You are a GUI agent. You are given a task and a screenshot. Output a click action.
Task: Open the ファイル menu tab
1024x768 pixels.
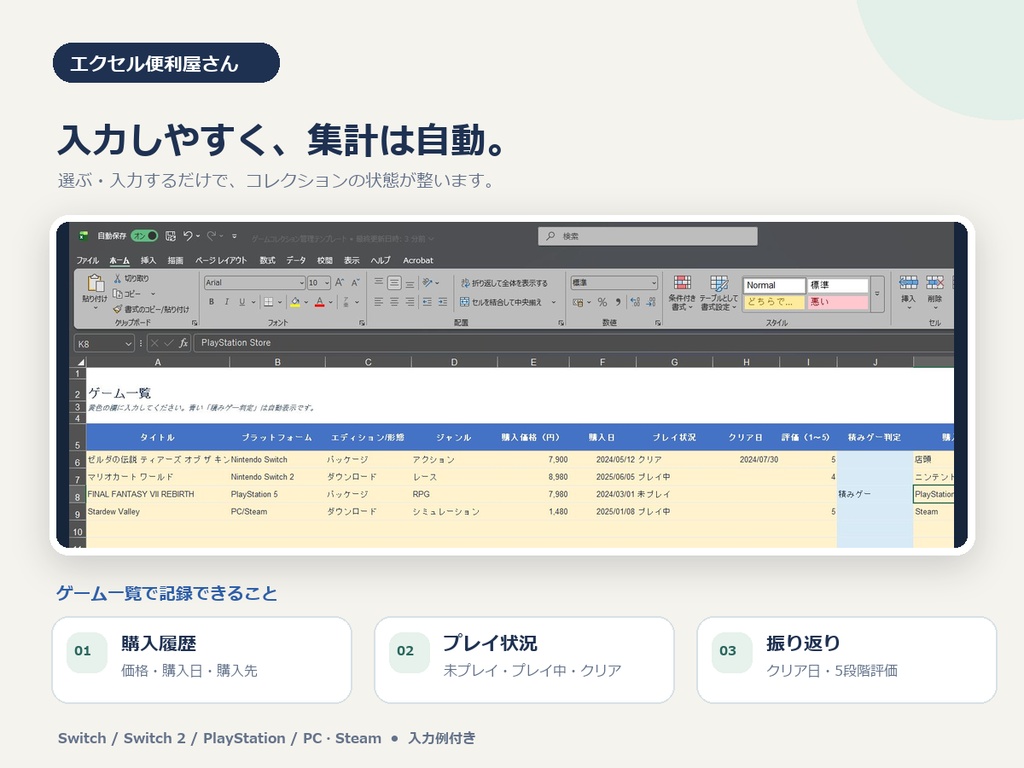(88, 261)
